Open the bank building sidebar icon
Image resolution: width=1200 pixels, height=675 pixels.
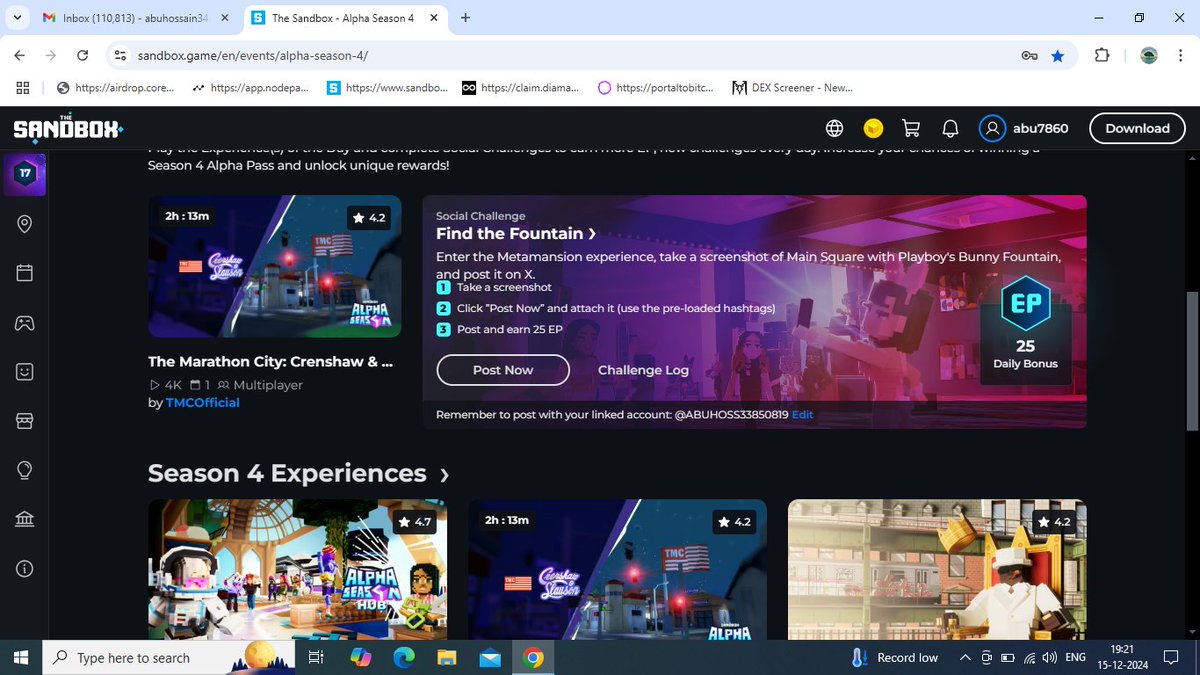(x=25, y=519)
